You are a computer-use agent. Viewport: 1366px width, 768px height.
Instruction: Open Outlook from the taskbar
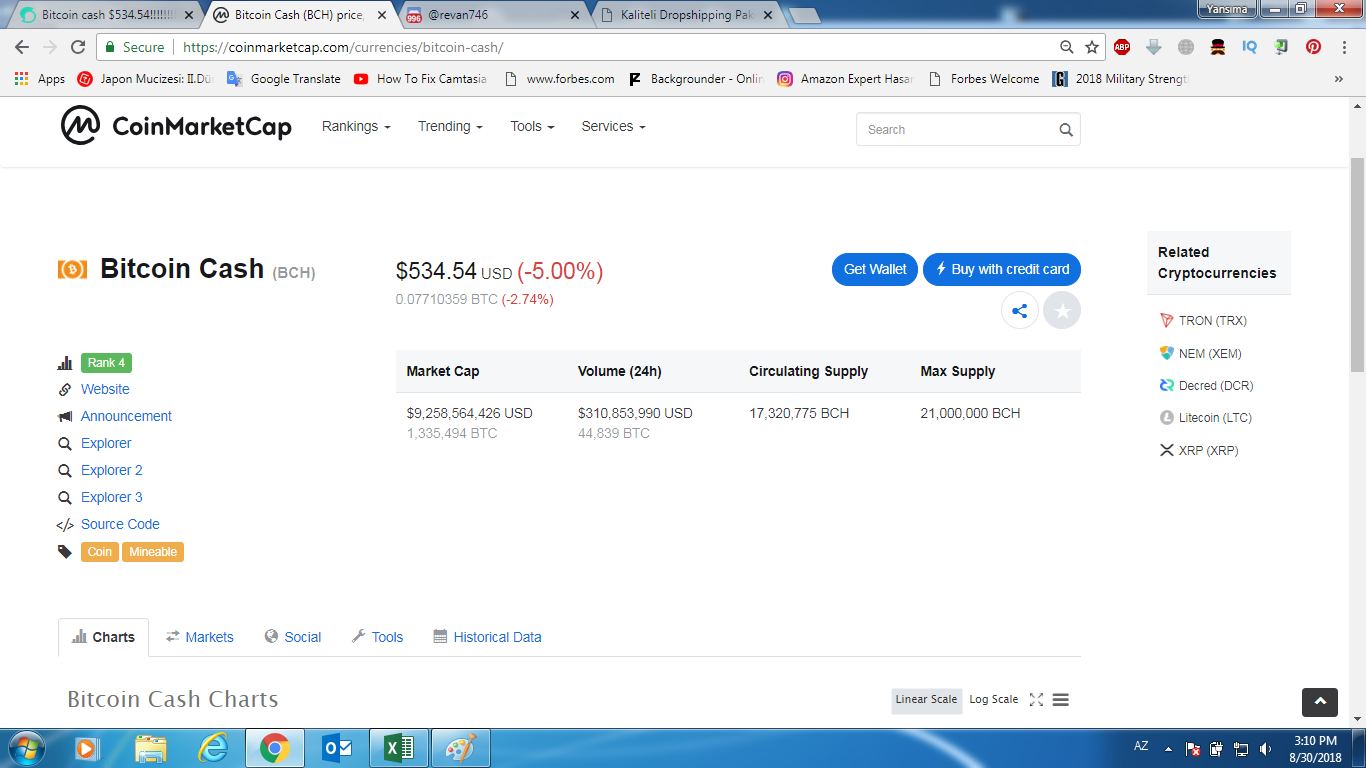[x=337, y=748]
